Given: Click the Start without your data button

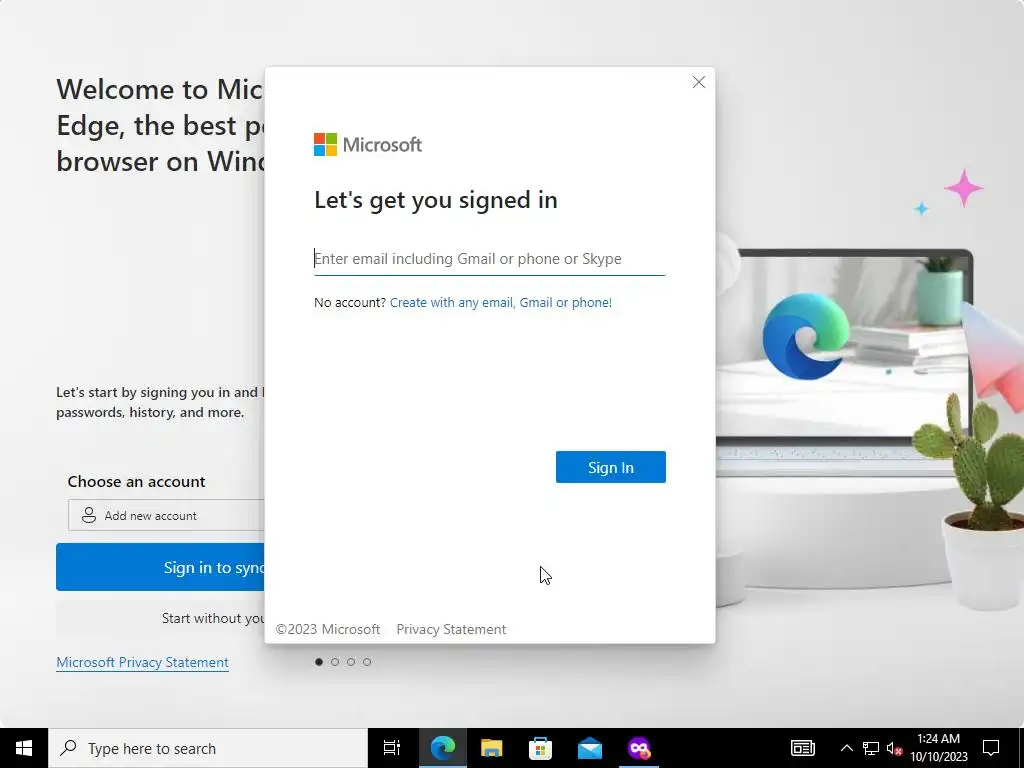Looking at the screenshot, I should 161,618.
